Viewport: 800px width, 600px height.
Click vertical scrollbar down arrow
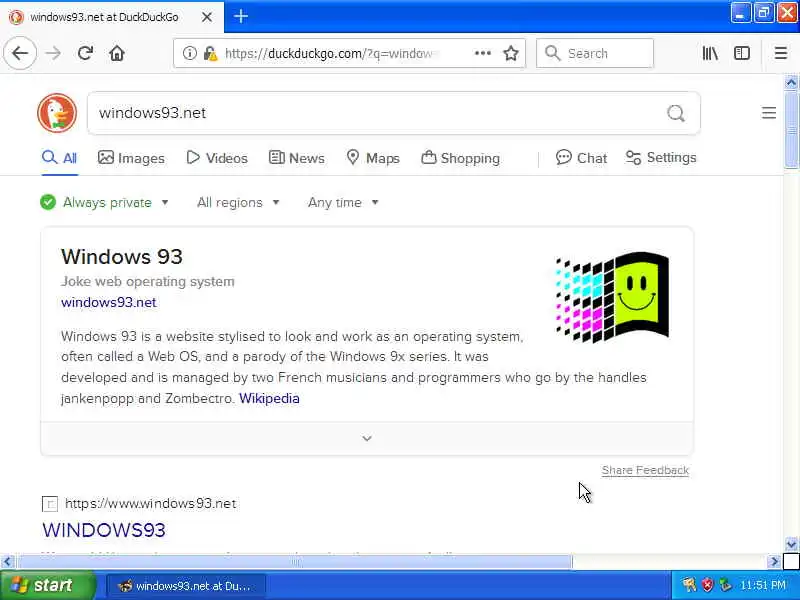click(x=791, y=544)
